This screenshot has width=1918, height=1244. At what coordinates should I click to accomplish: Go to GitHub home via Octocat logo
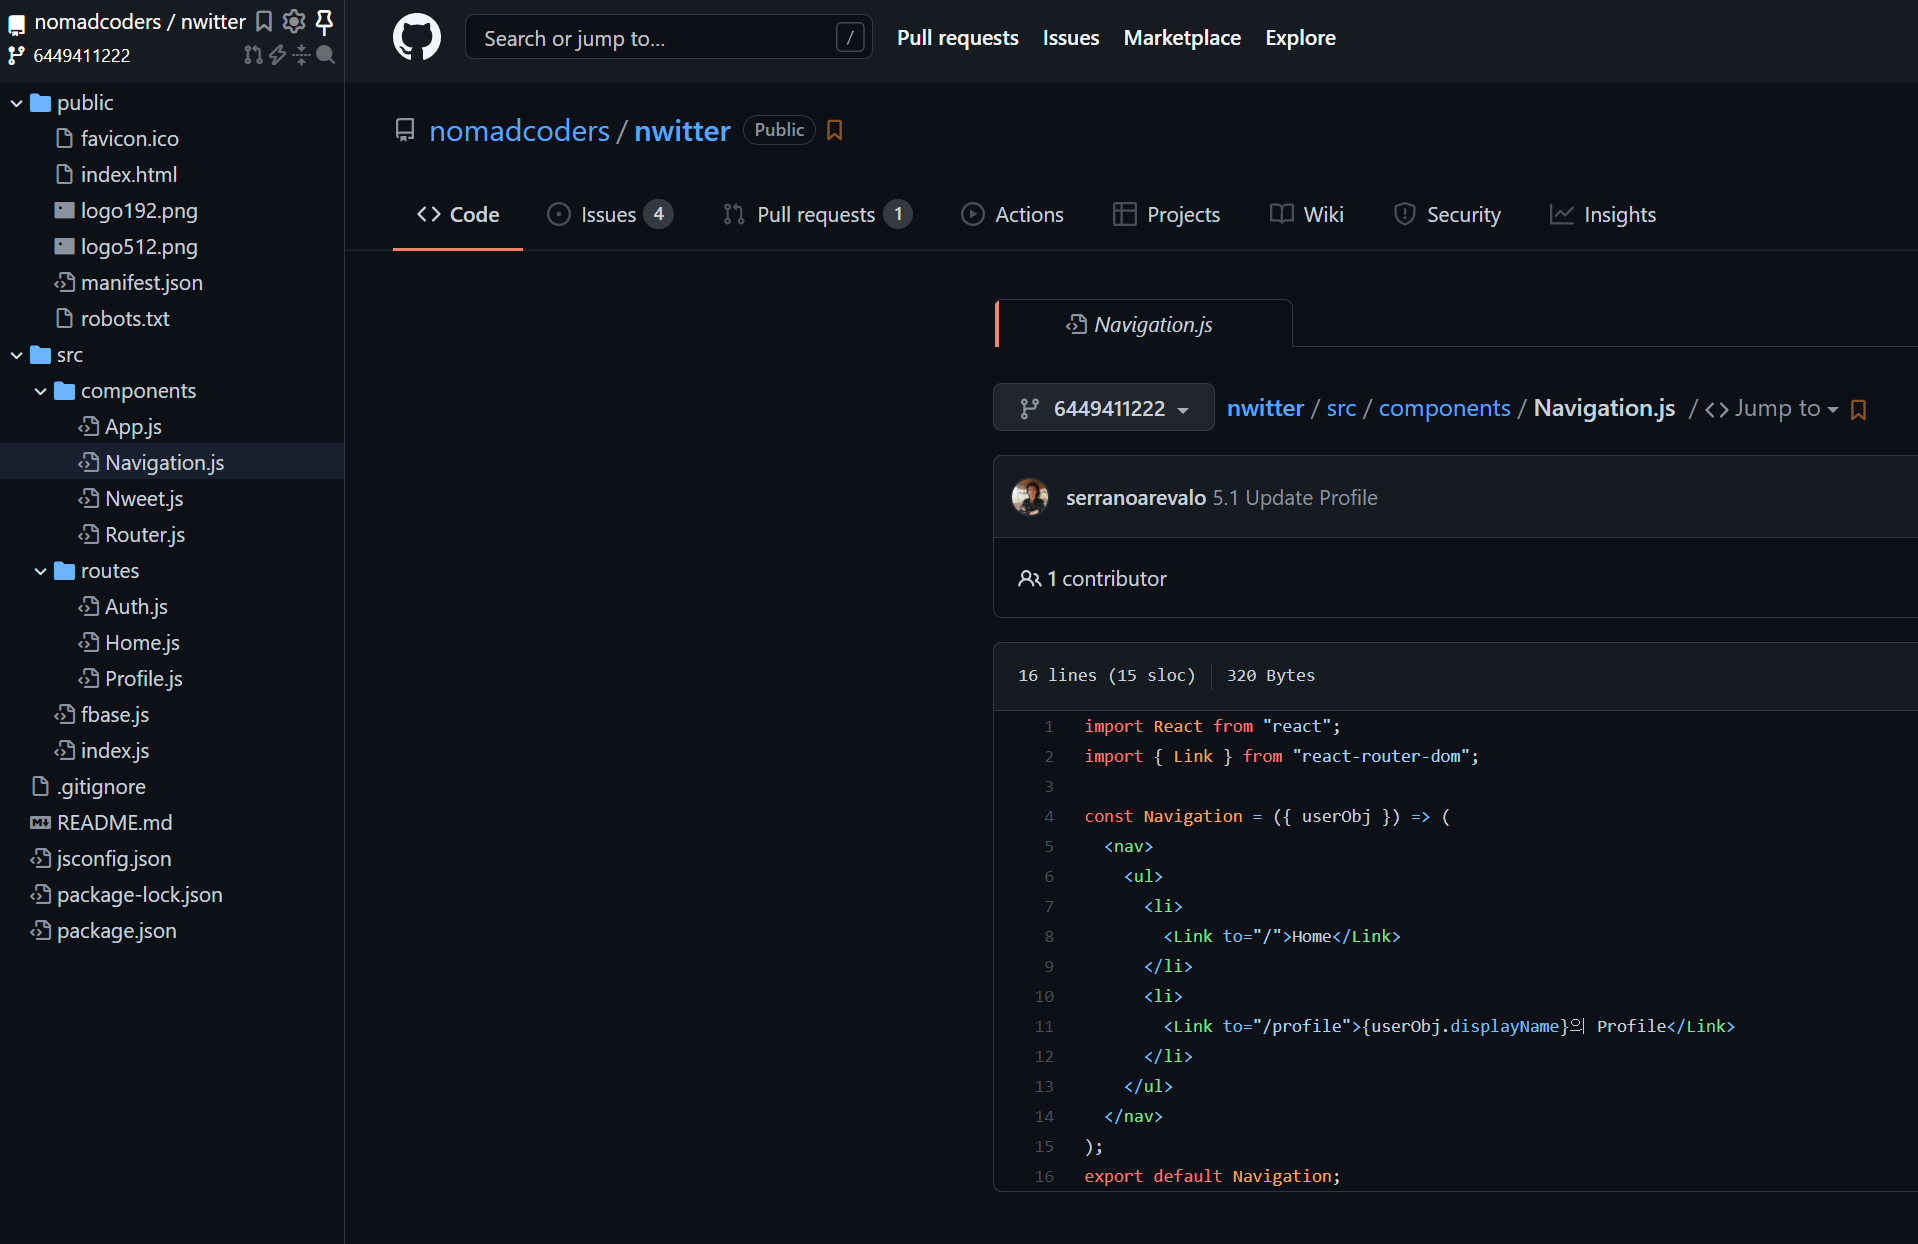(416, 38)
